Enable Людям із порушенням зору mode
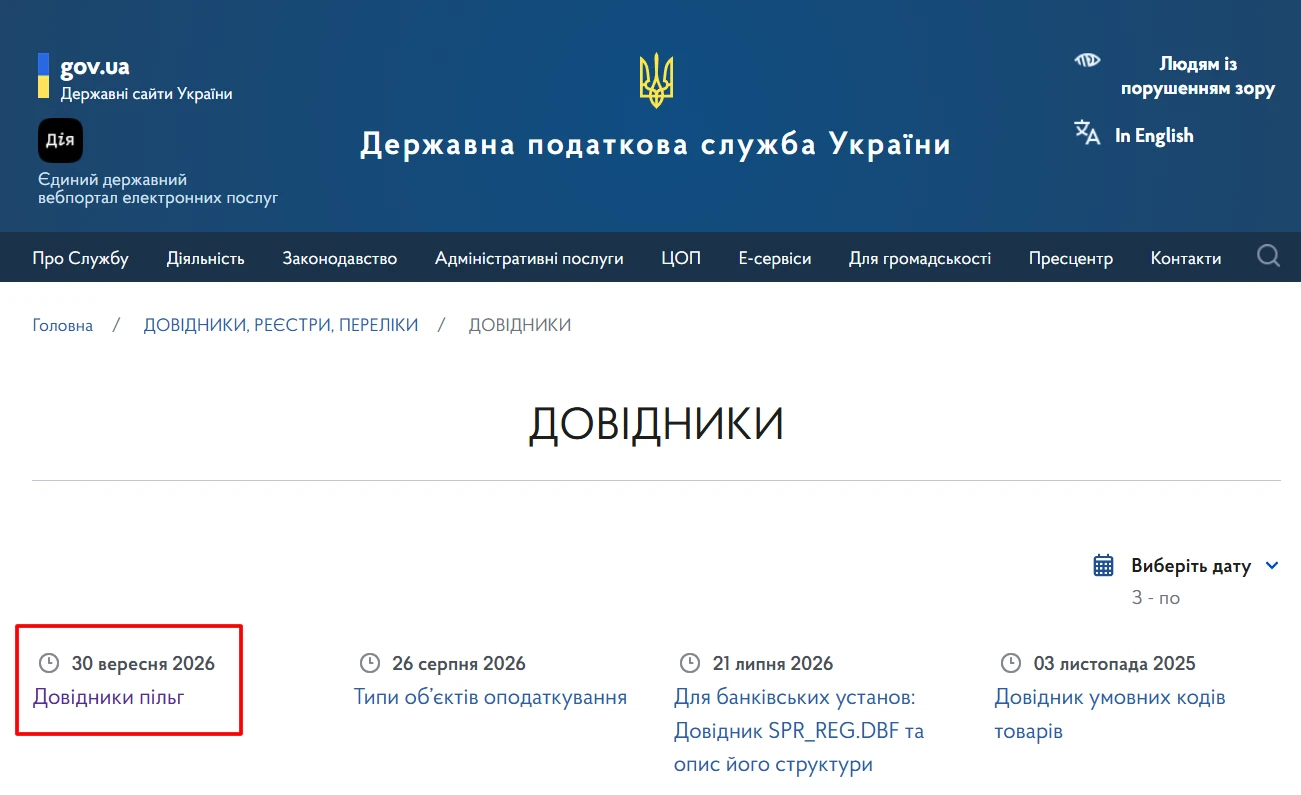1301x795 pixels. pos(1198,76)
